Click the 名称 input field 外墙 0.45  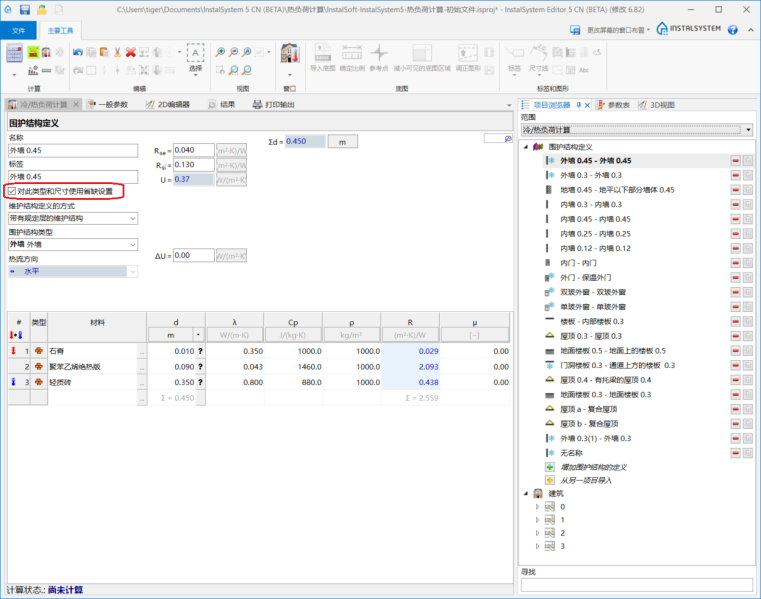coord(73,150)
